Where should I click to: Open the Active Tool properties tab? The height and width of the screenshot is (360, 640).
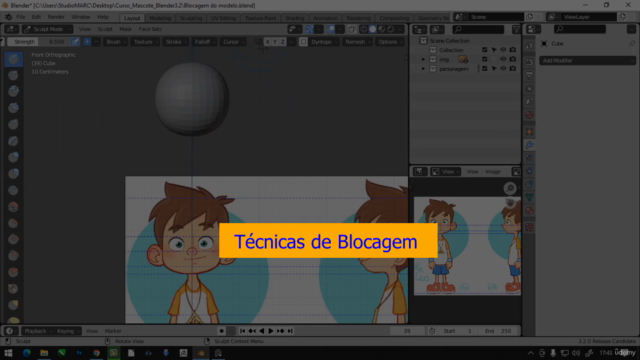click(x=529, y=46)
